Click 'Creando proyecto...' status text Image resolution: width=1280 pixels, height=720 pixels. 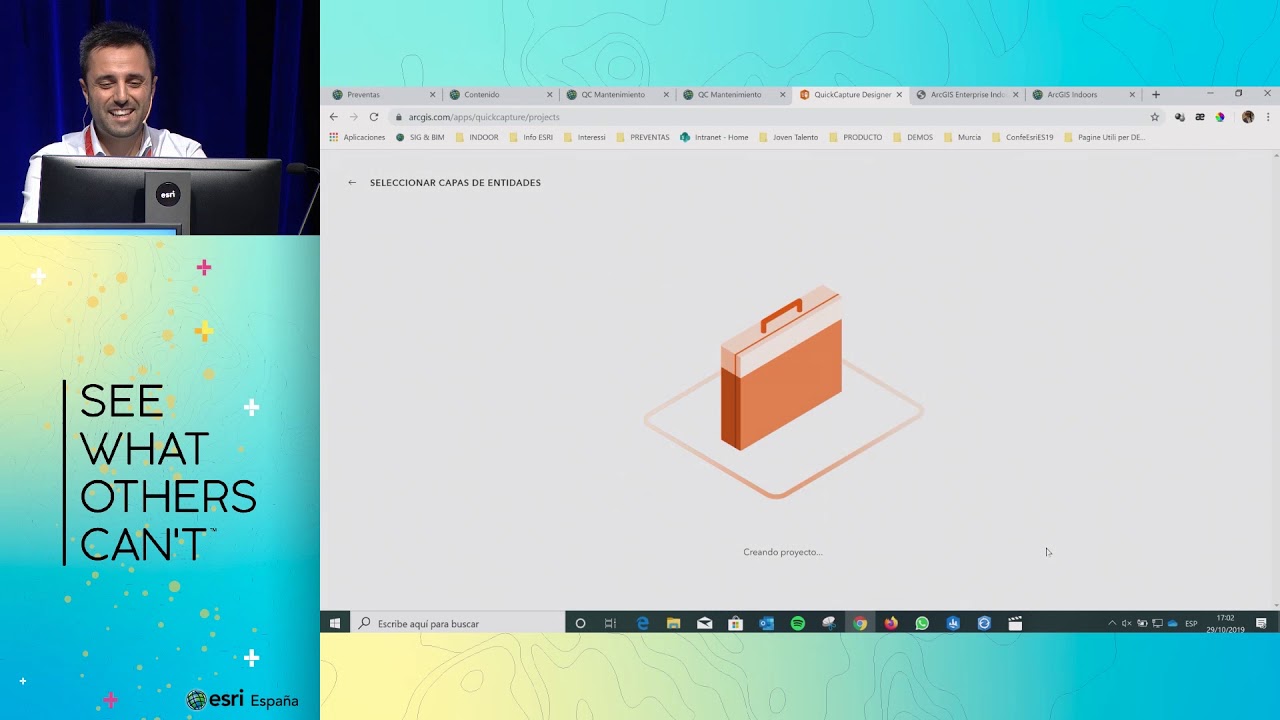(783, 552)
